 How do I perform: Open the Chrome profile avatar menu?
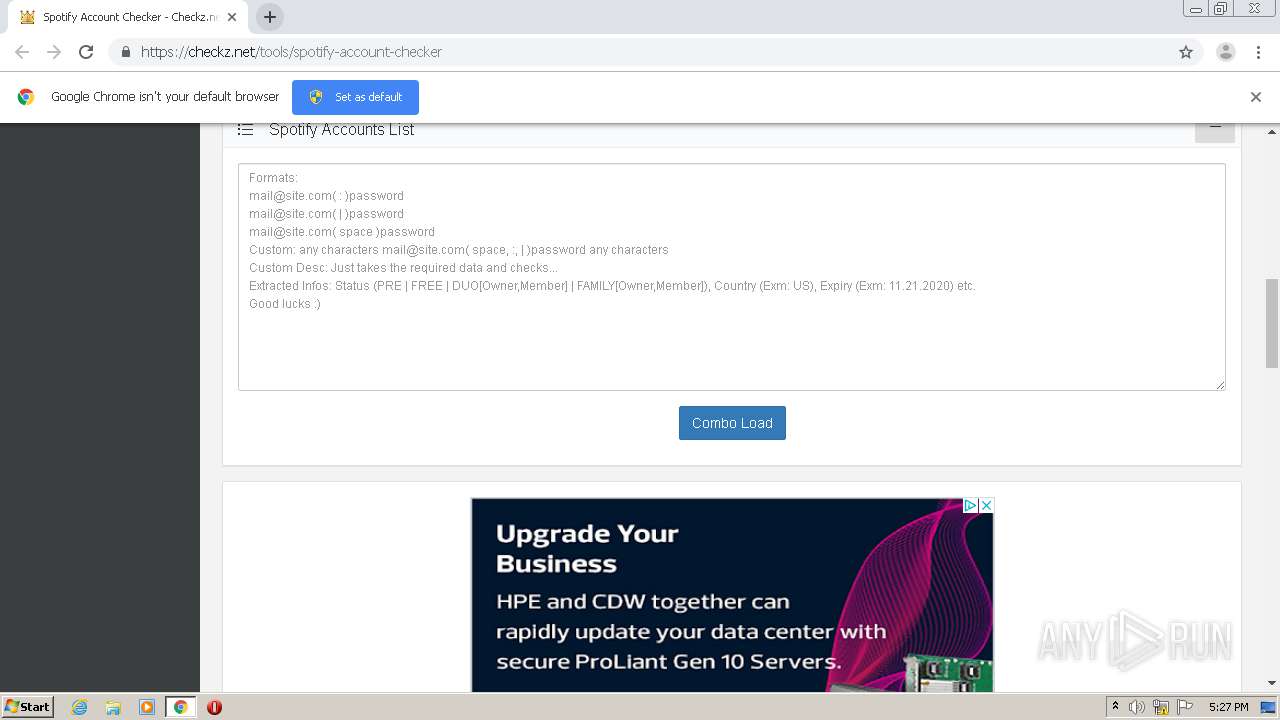[x=1226, y=52]
